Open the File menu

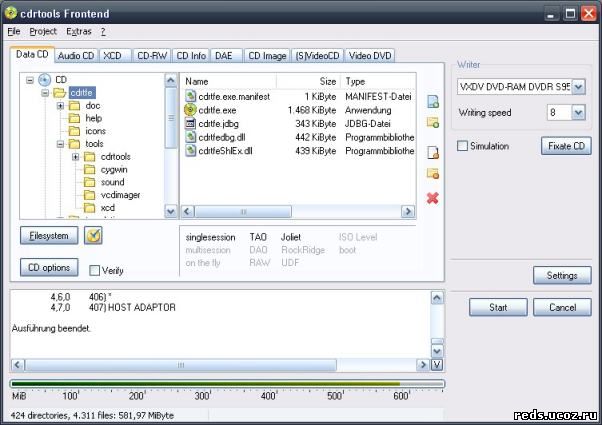[x=14, y=31]
